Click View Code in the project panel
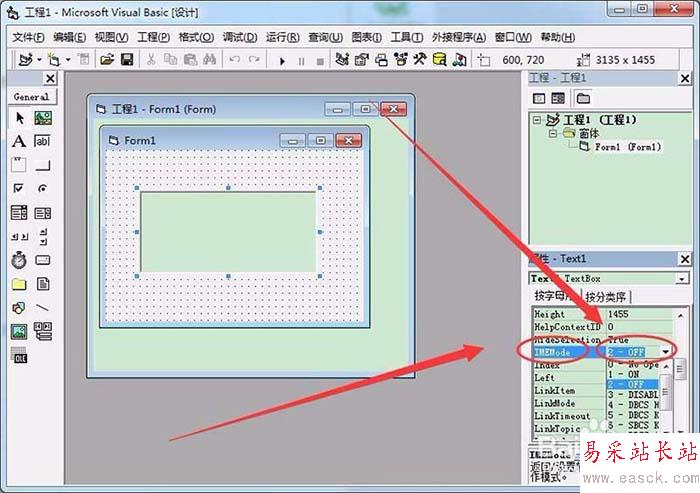 point(539,98)
